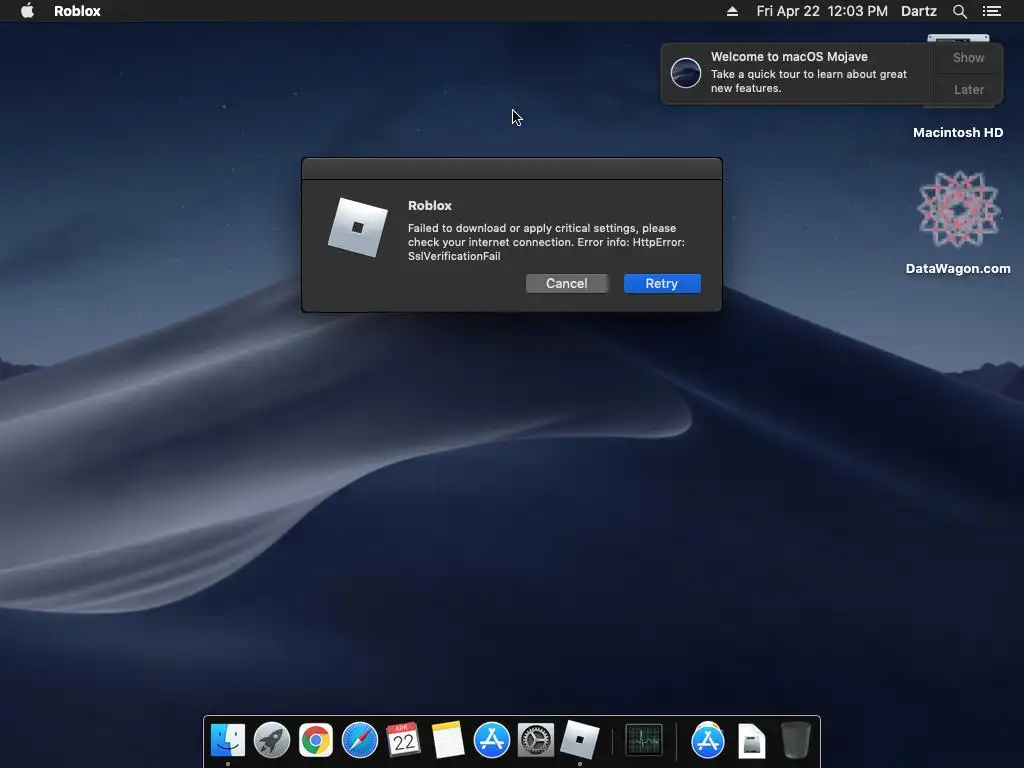This screenshot has width=1024, height=768.
Task: Open the Apple menu
Action: pos(27,10)
